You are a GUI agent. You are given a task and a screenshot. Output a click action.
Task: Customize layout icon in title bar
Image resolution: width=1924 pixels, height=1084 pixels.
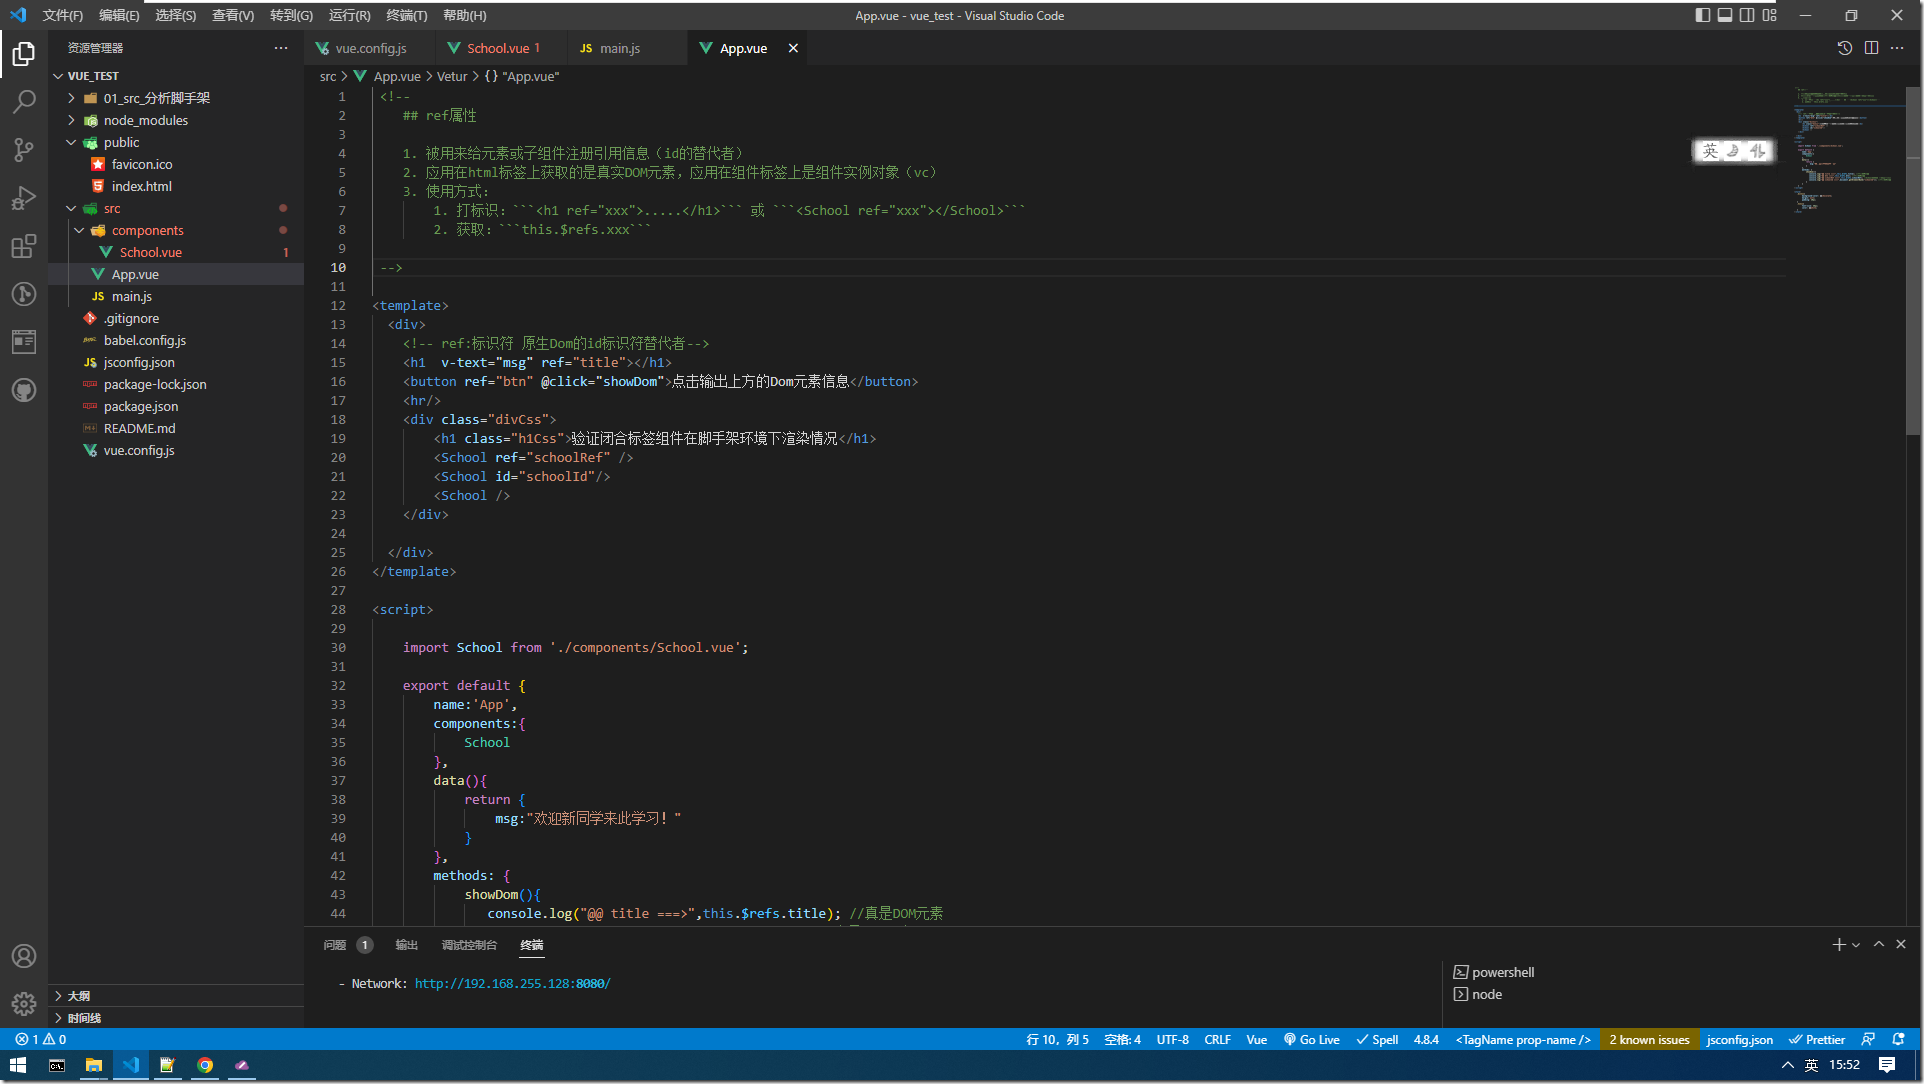1770,15
